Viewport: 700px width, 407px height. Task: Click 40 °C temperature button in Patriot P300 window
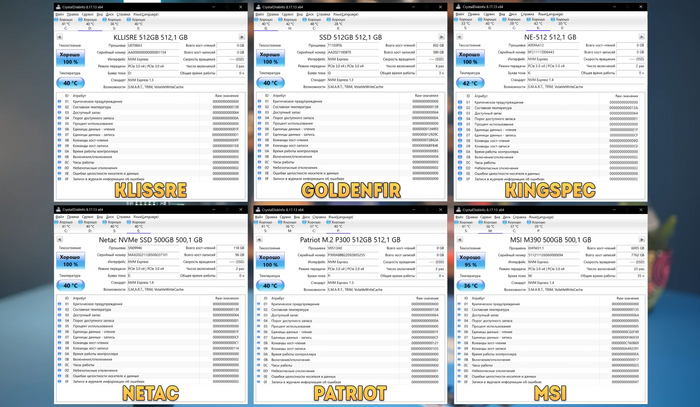270,286
